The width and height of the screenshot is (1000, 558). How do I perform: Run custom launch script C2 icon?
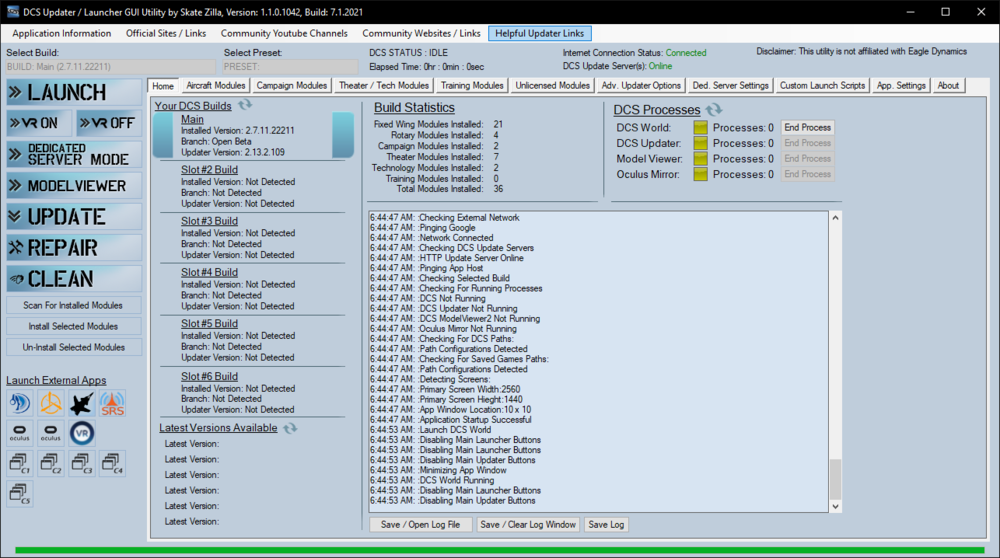pyautogui.click(x=50, y=463)
